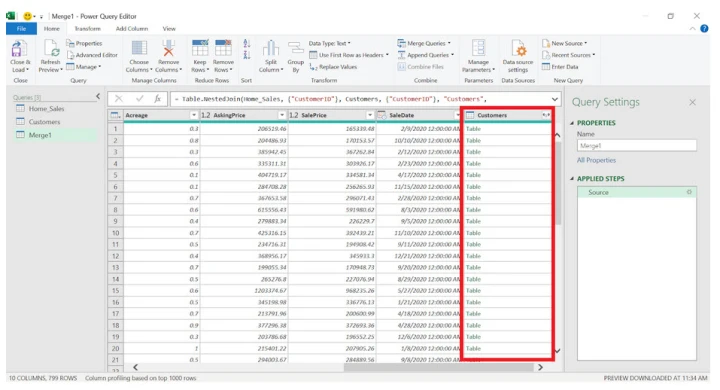Switch to the View tab
This screenshot has width=720, height=390.
pos(169,28)
